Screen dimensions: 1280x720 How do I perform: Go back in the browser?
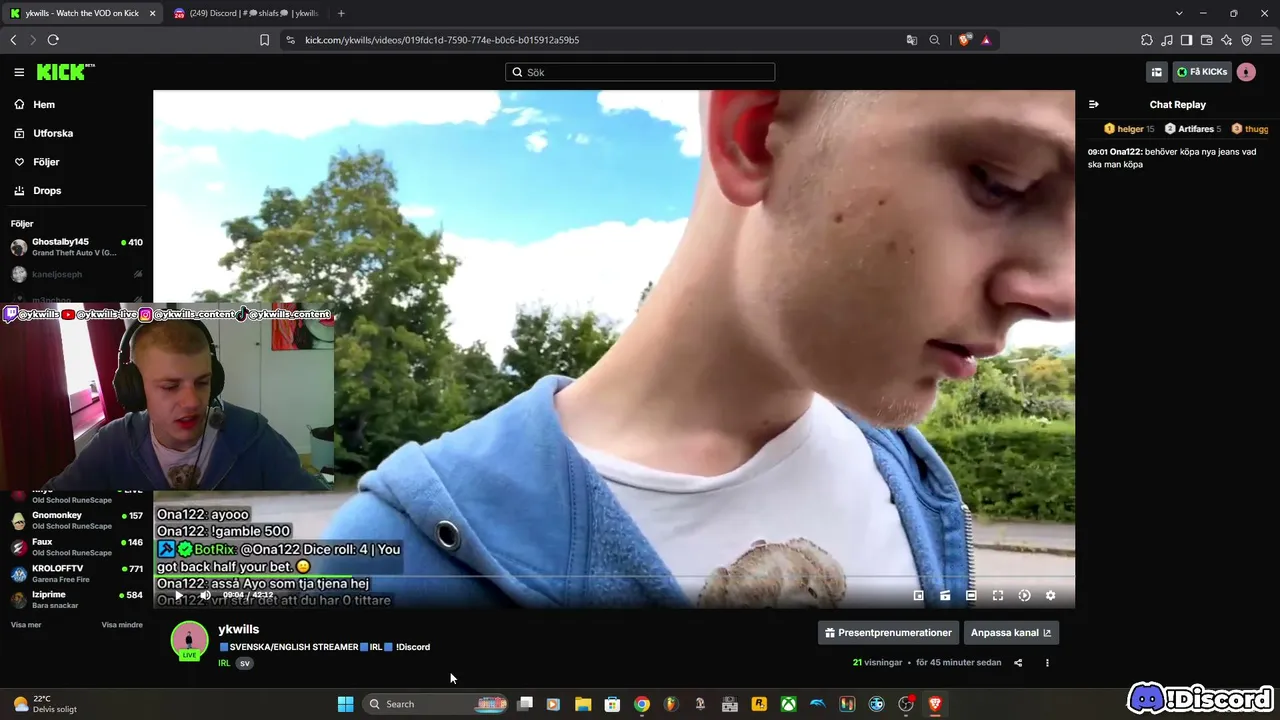click(13, 40)
